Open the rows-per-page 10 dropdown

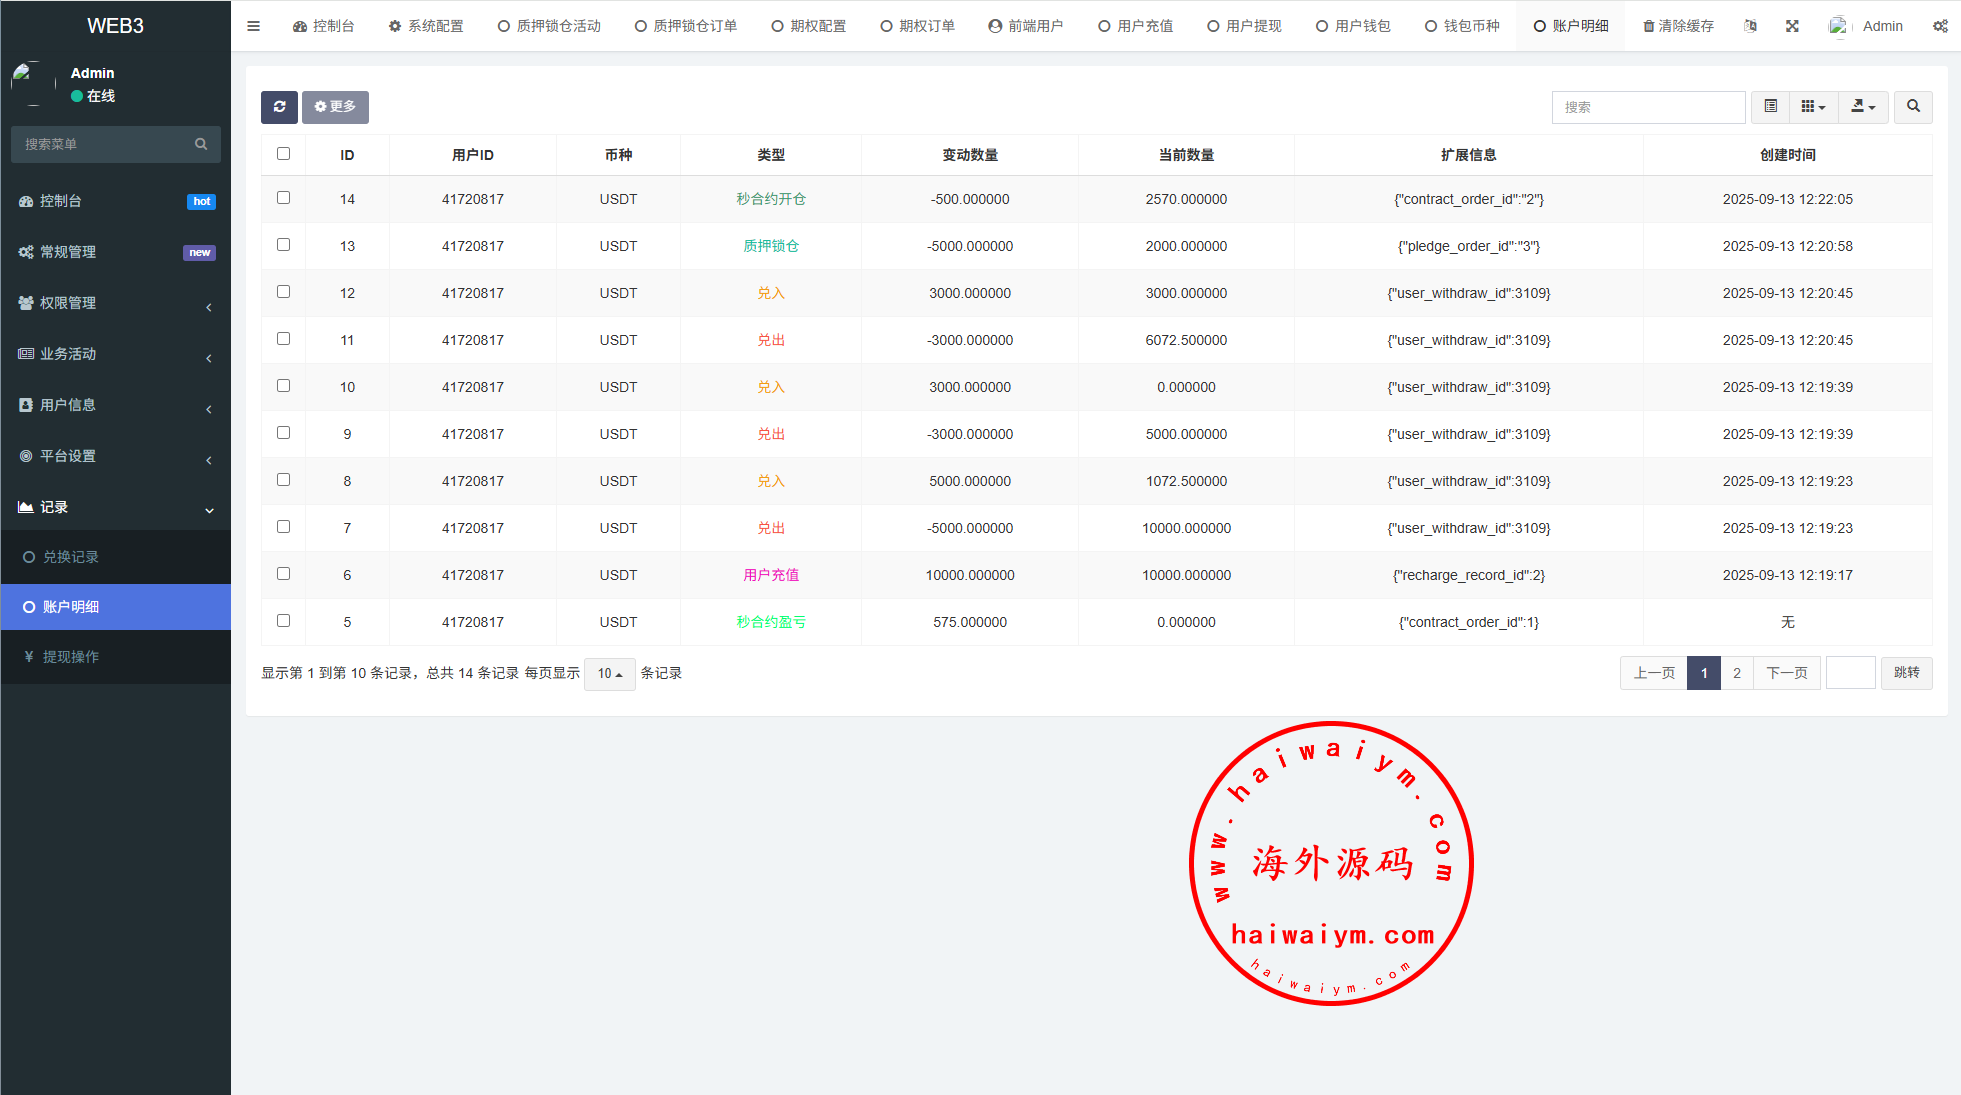609,674
